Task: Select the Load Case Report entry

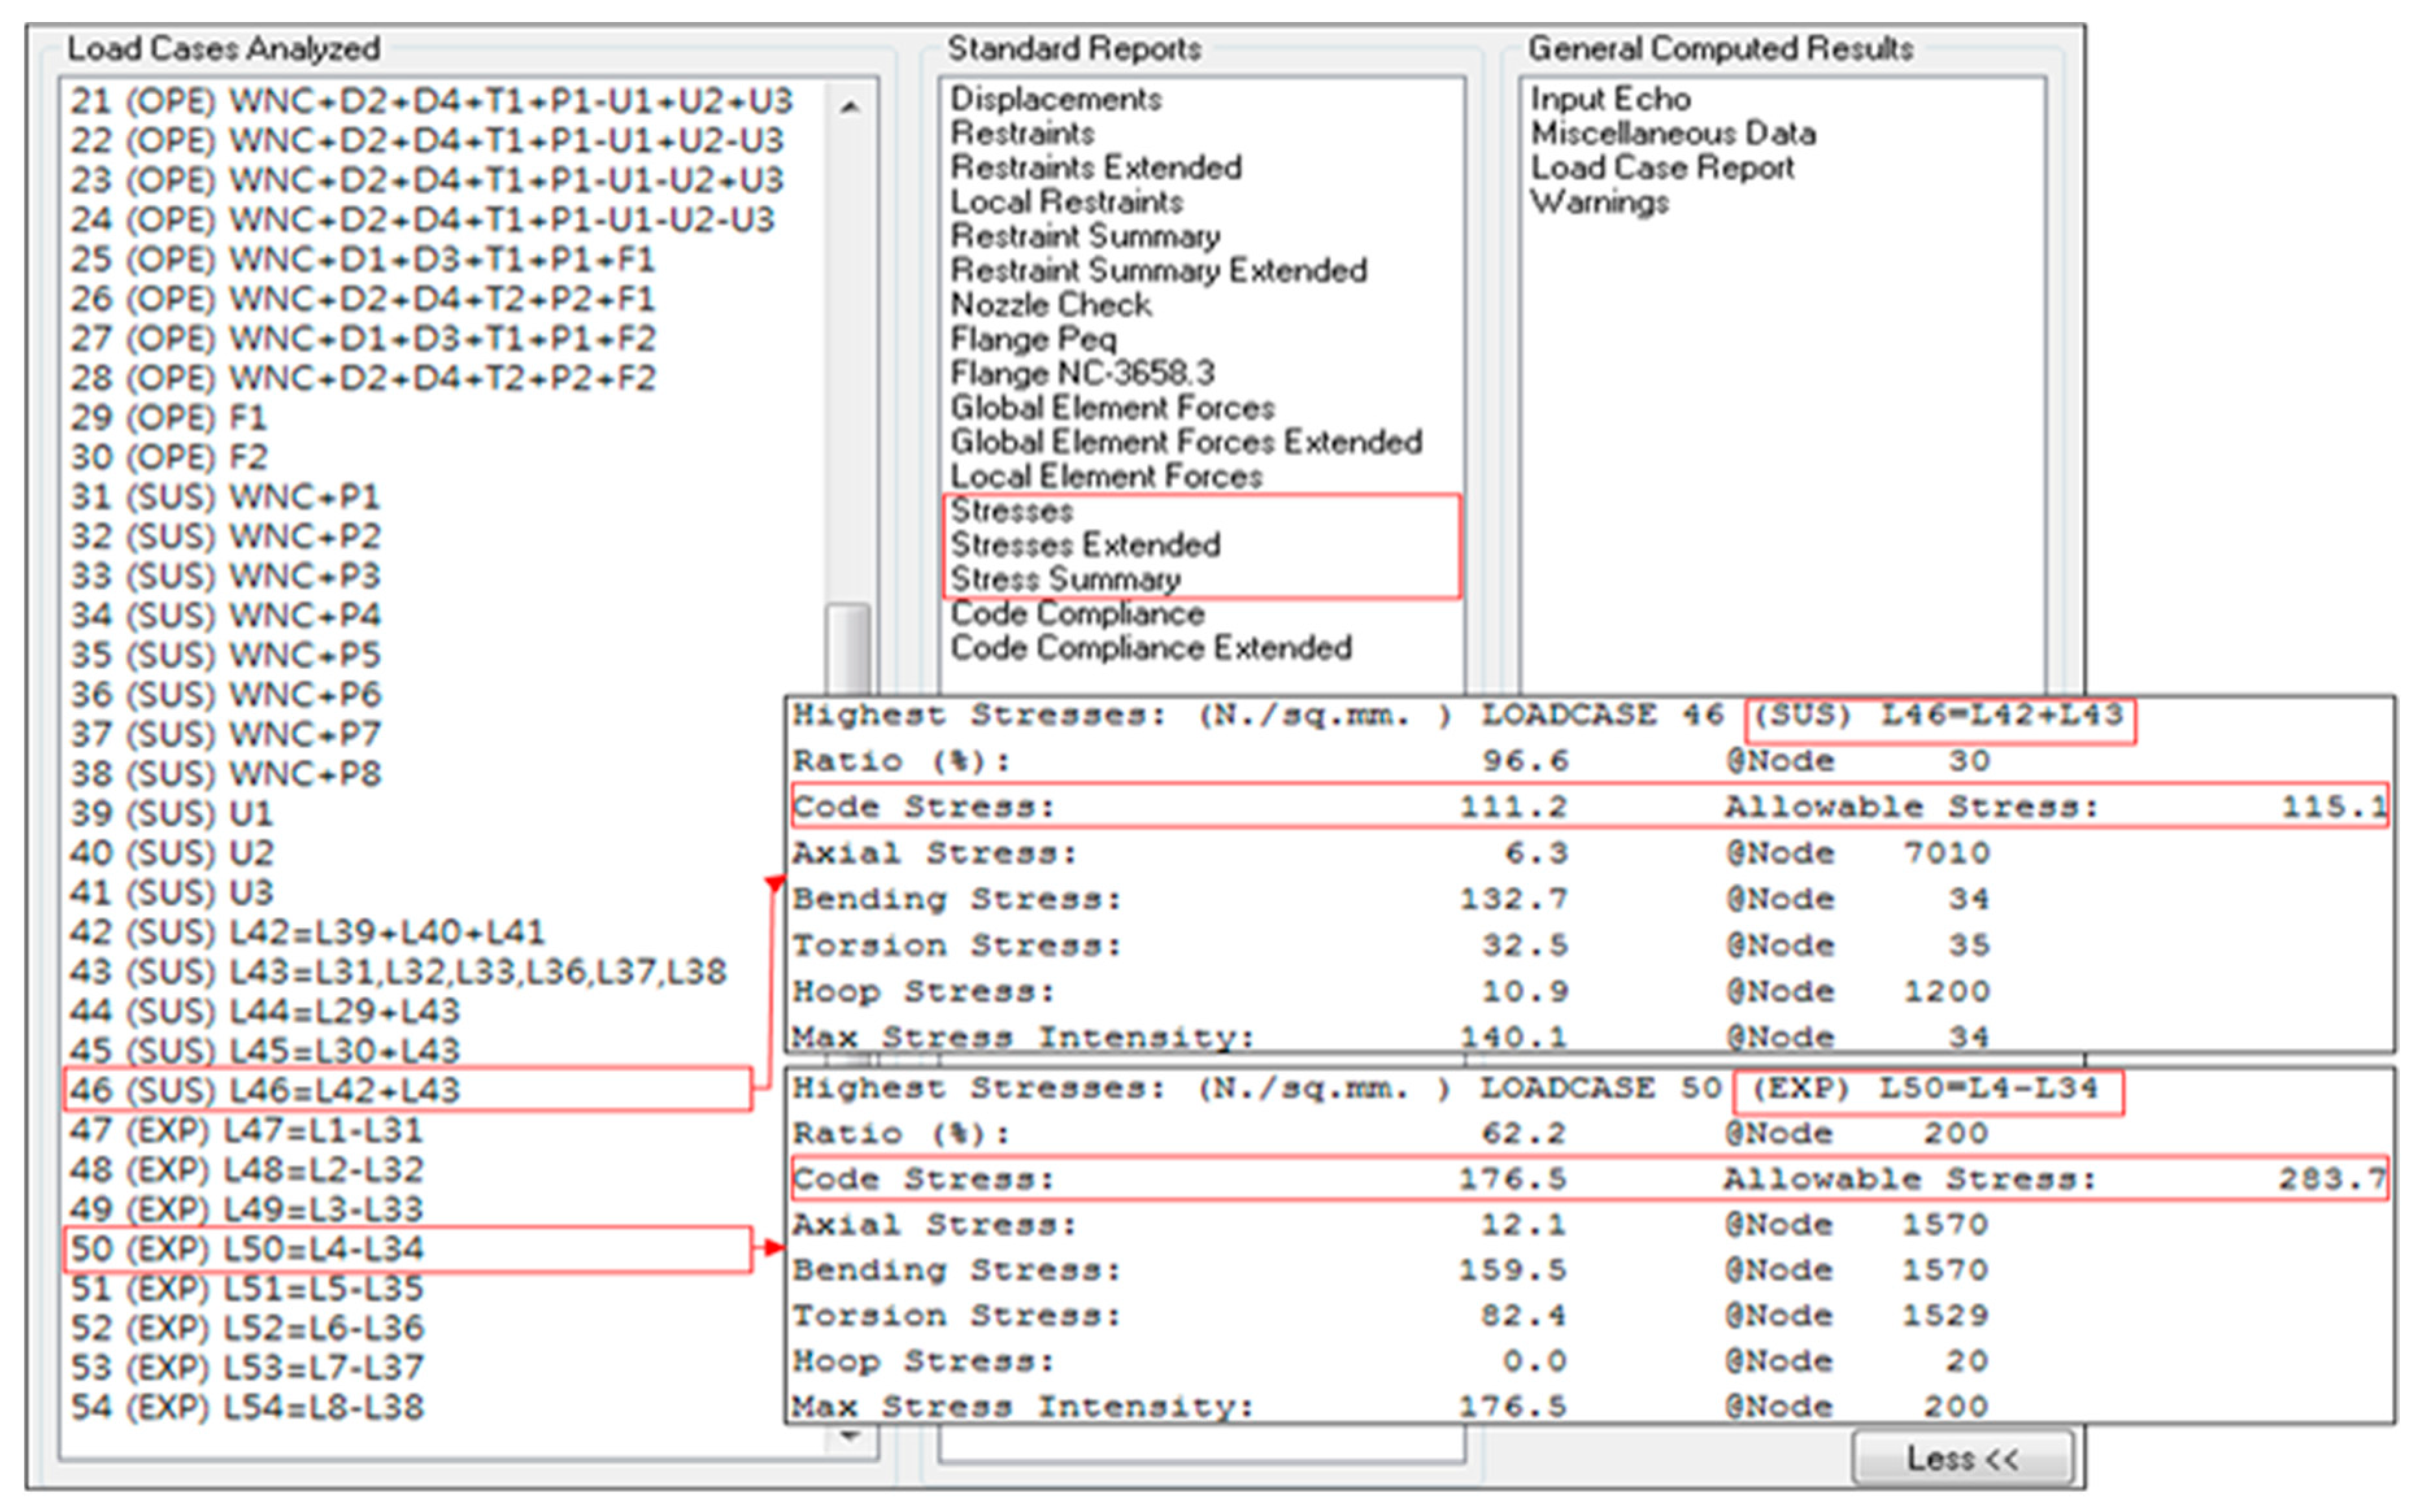Action: (x=1662, y=167)
